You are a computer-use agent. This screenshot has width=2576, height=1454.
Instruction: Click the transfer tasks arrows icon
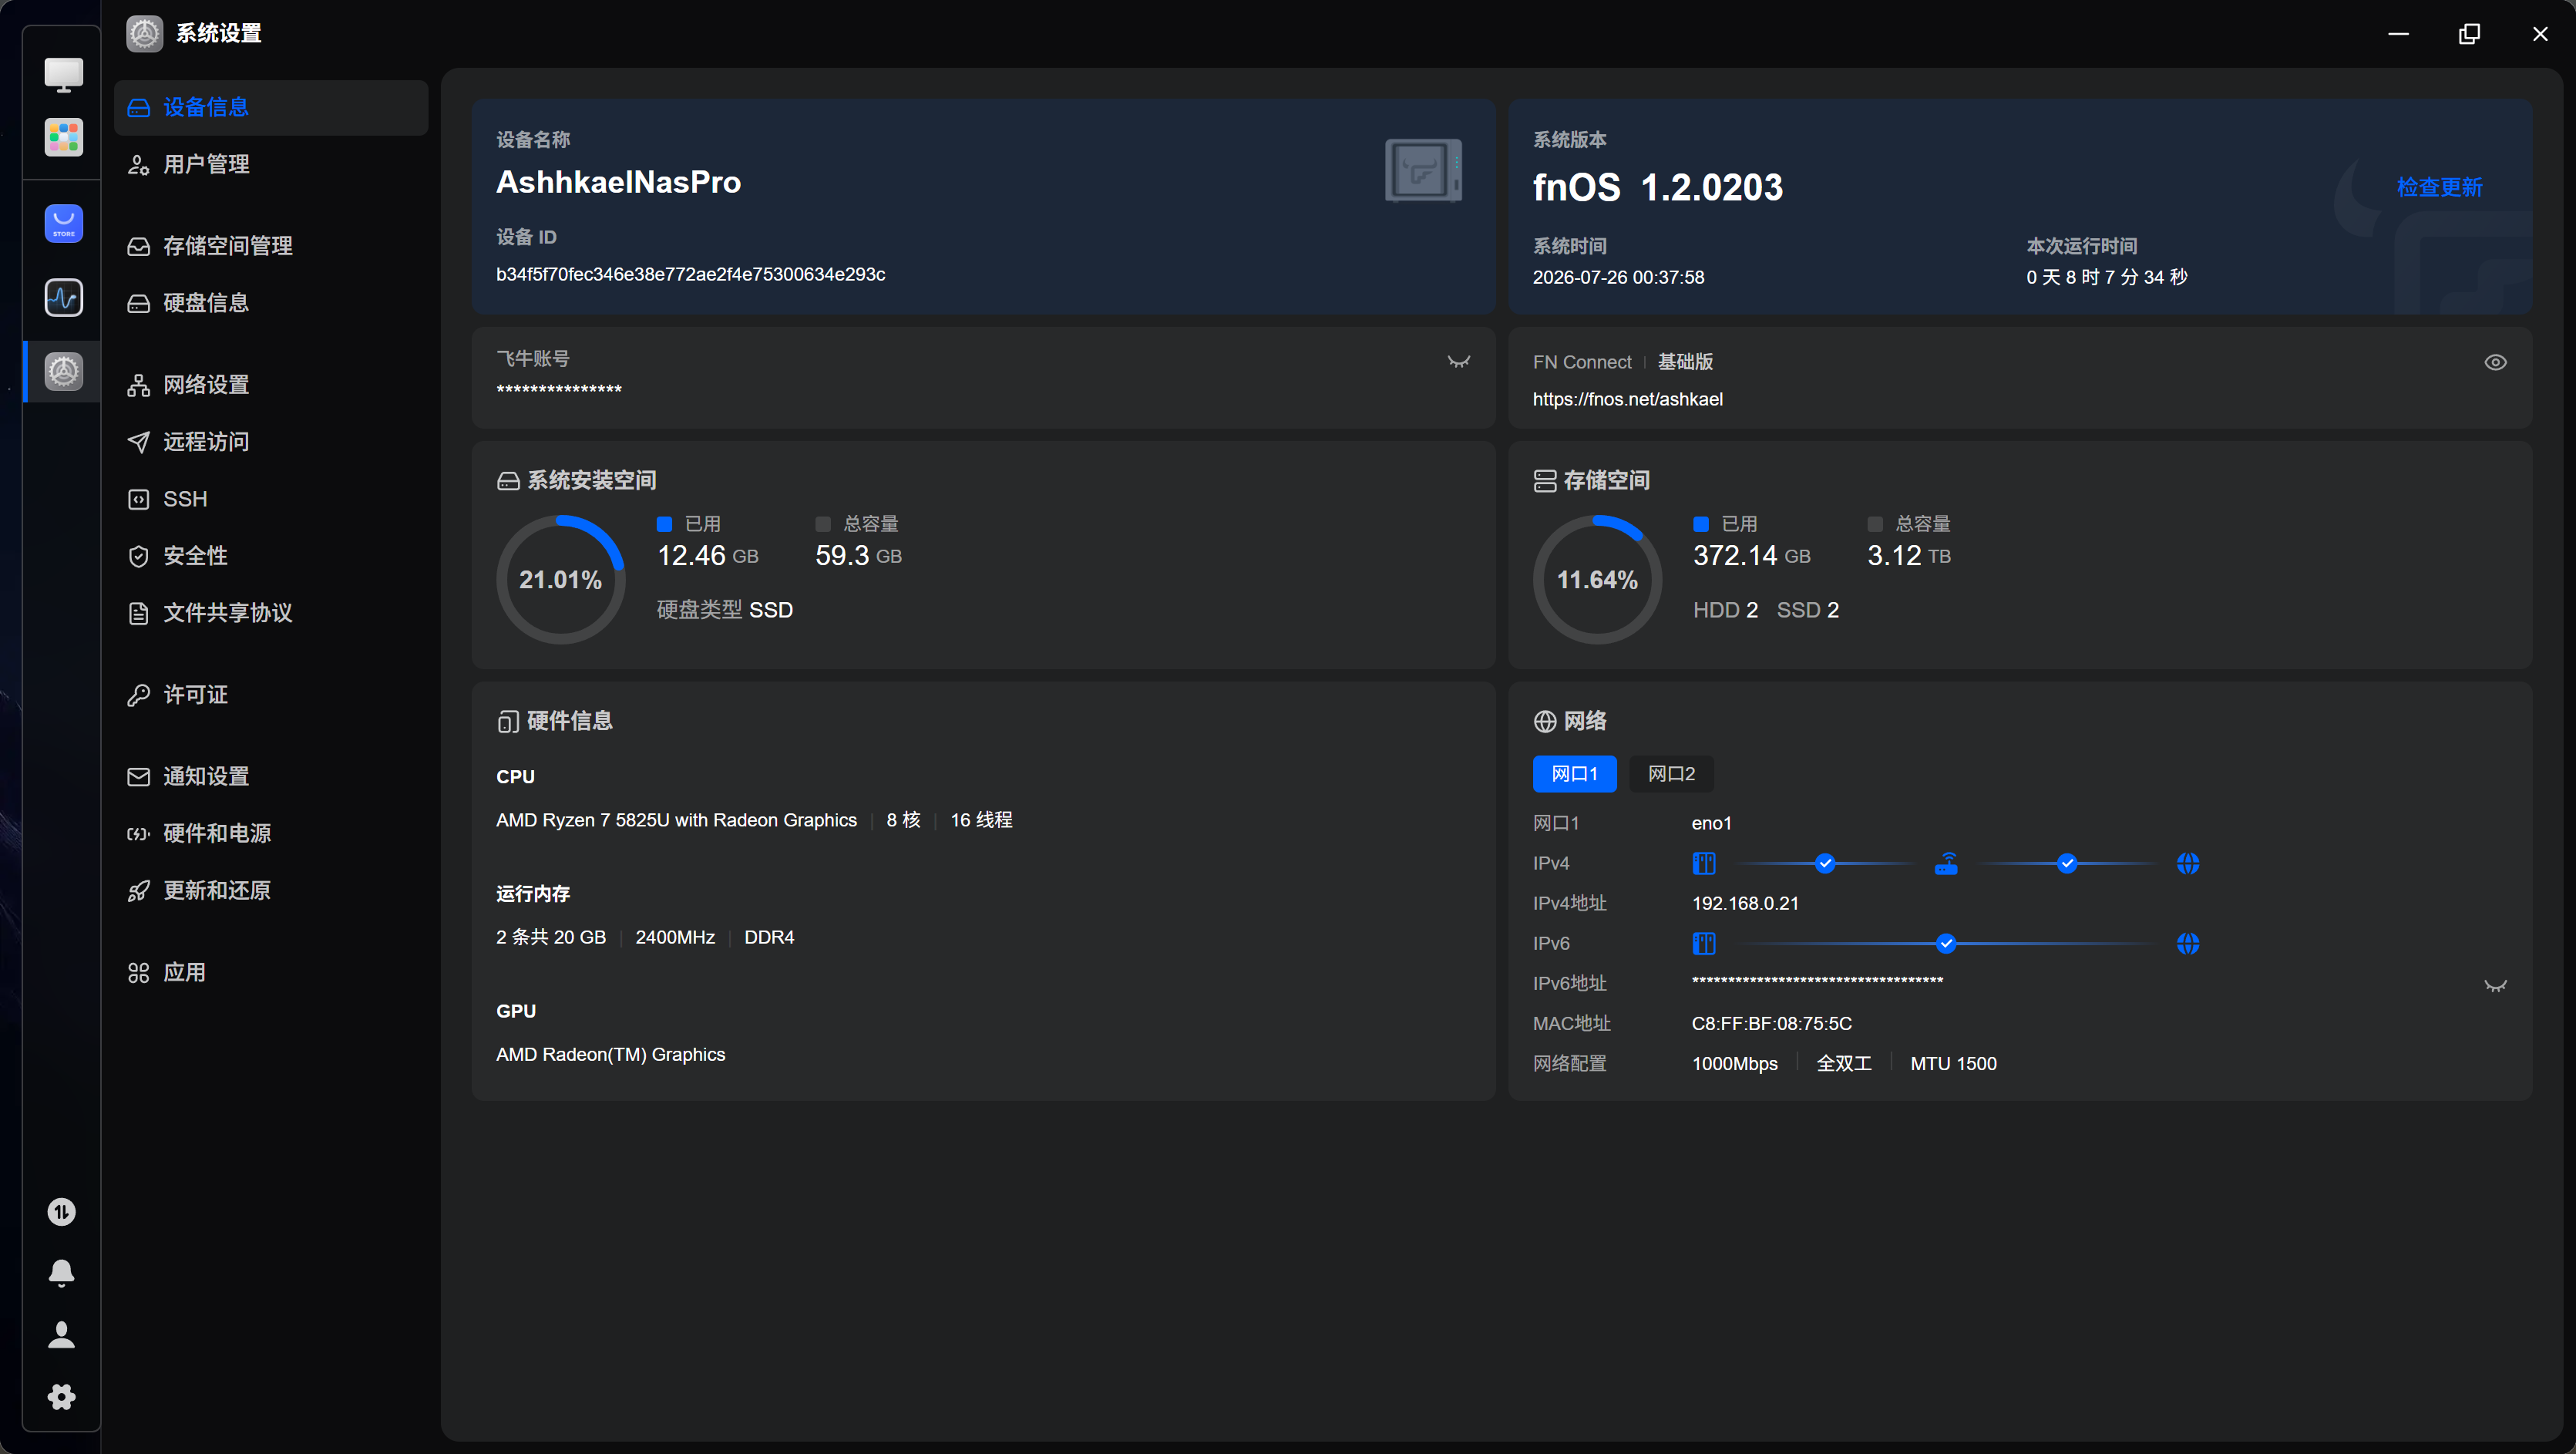[61, 1212]
